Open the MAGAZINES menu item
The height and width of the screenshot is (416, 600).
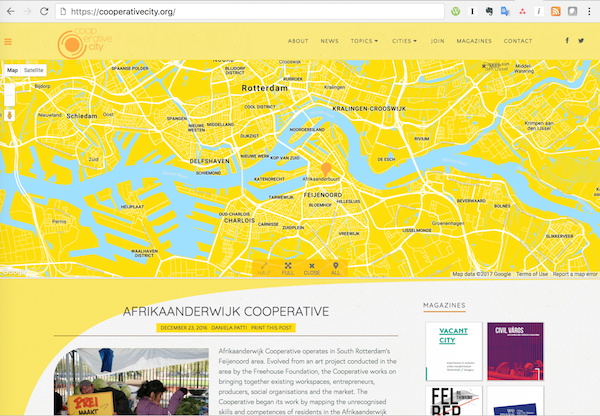pos(474,41)
